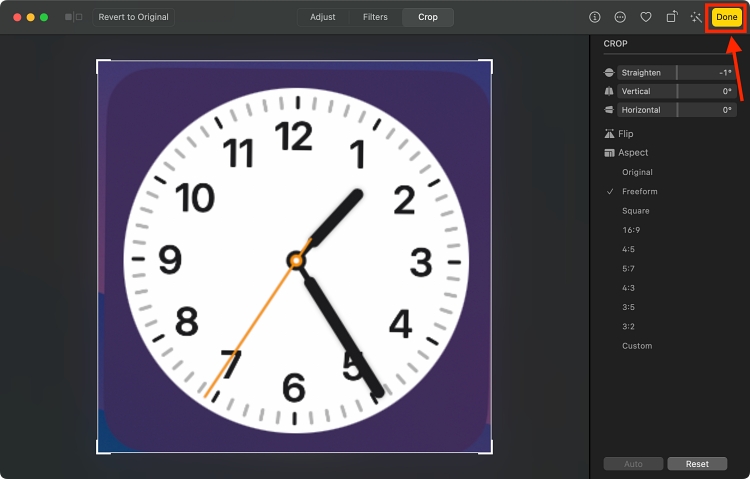Click the Straighten icon
The width and height of the screenshot is (750, 479).
[x=609, y=73]
